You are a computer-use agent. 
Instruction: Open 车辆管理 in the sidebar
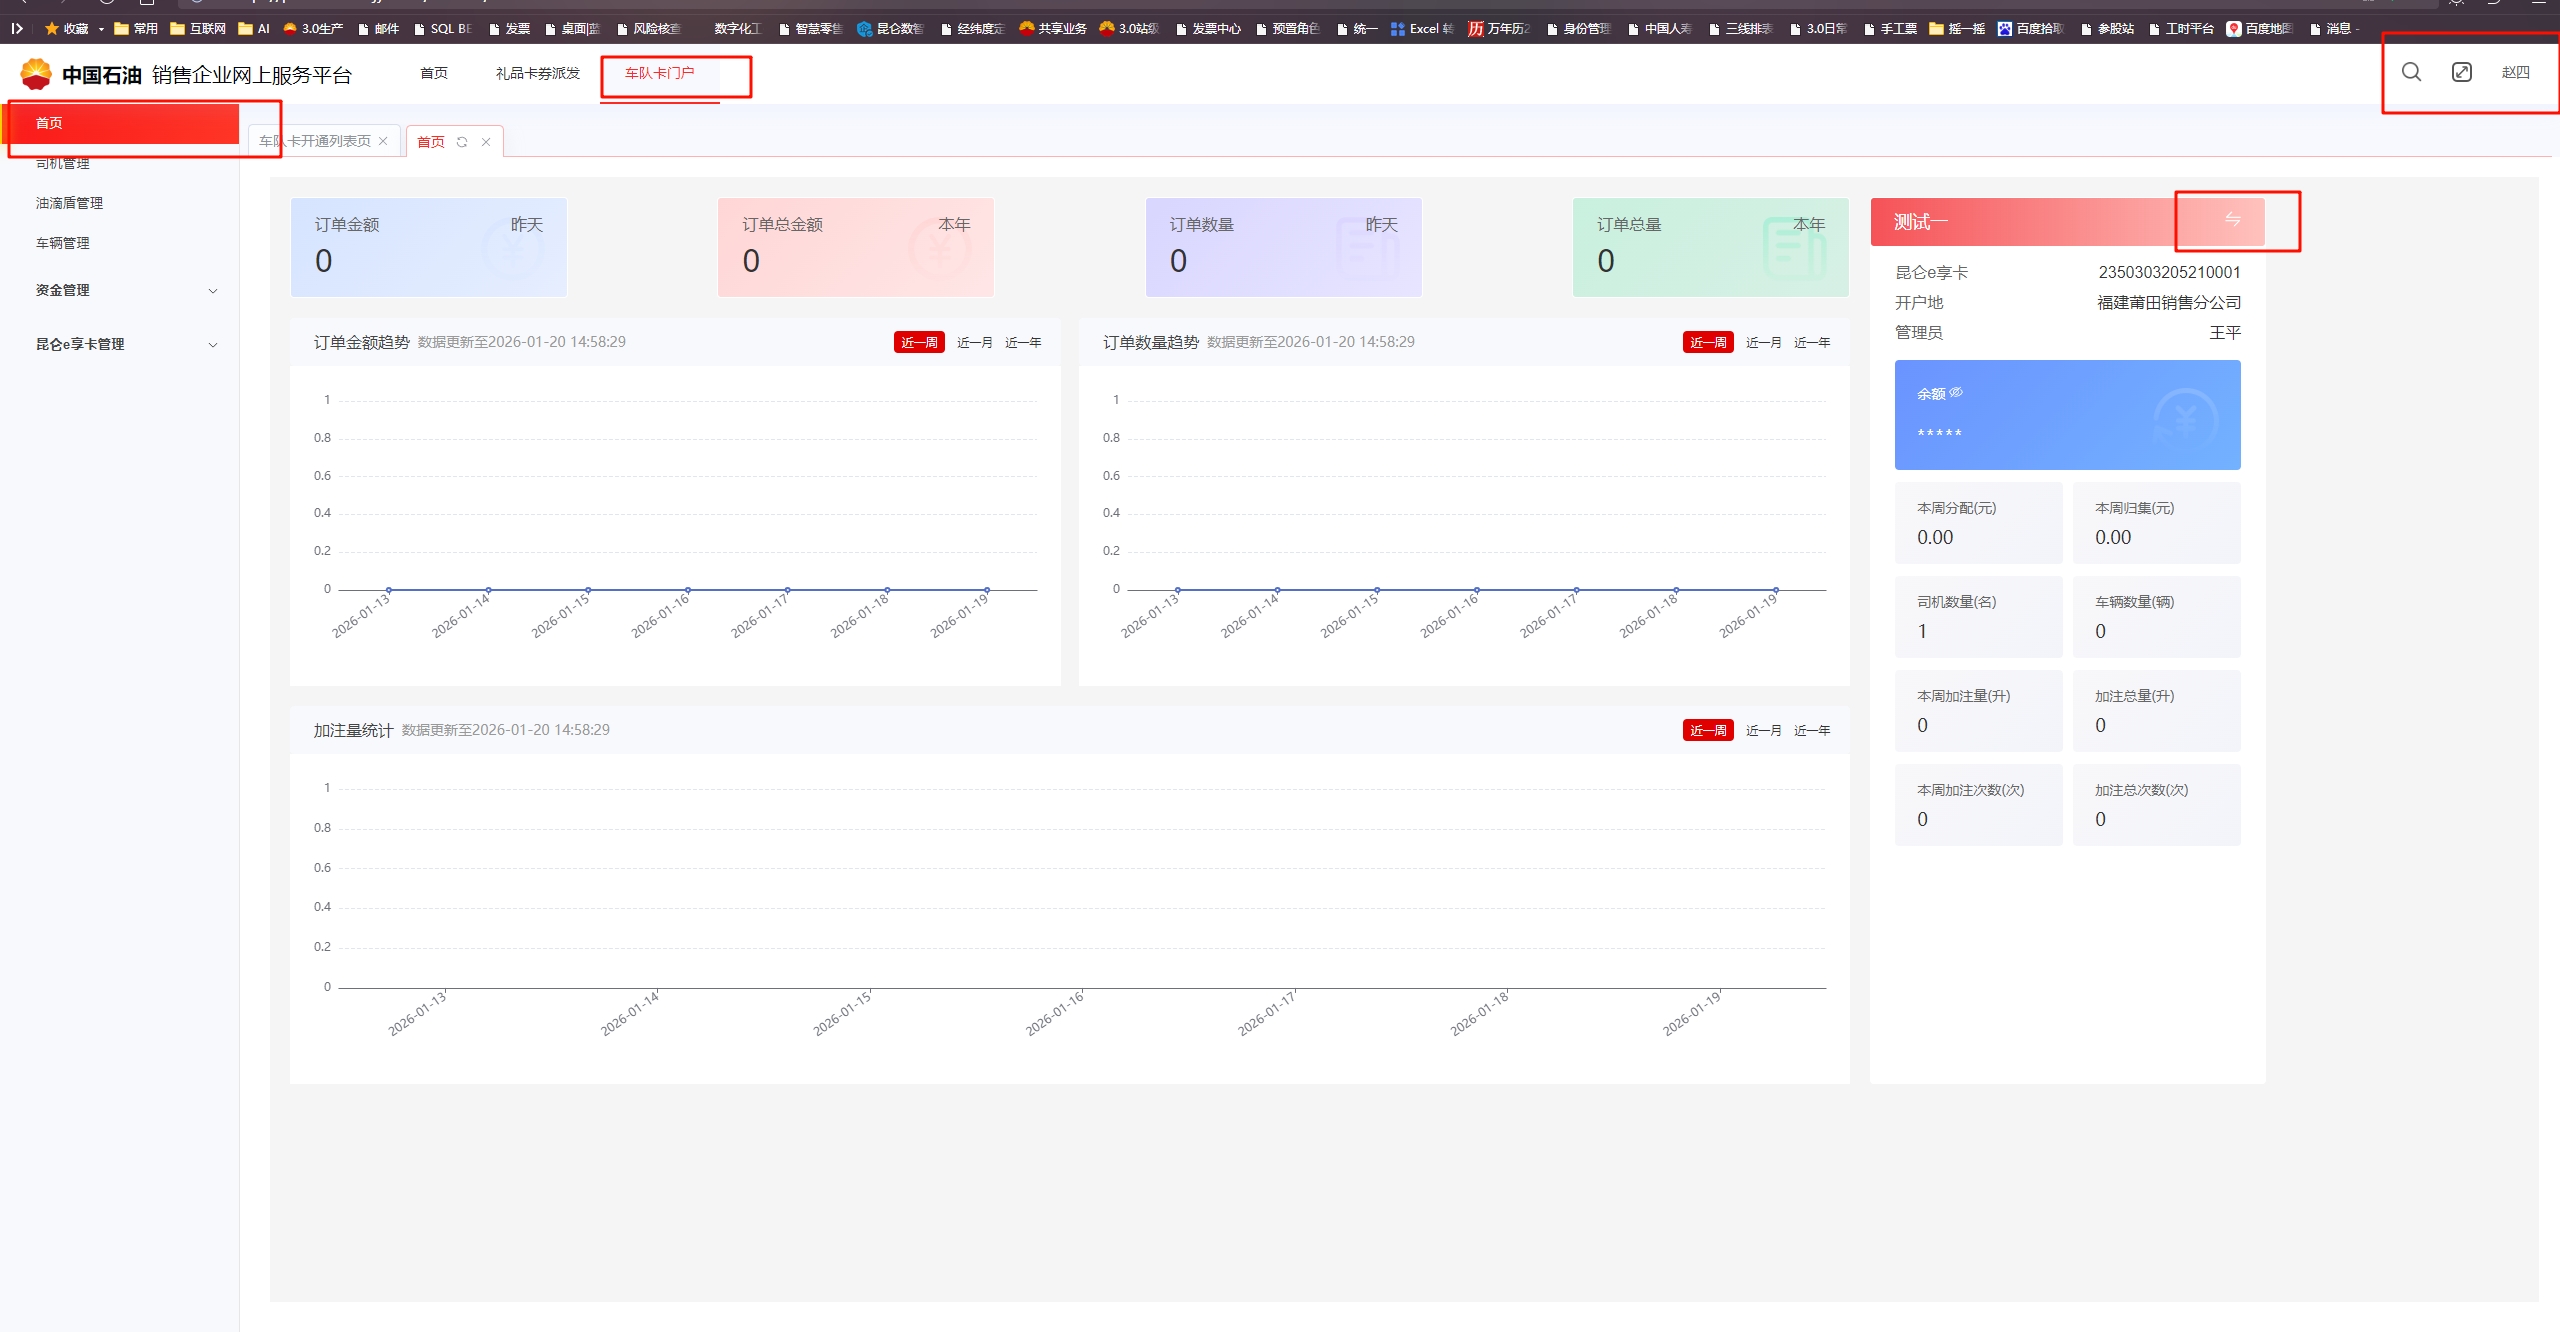[63, 243]
